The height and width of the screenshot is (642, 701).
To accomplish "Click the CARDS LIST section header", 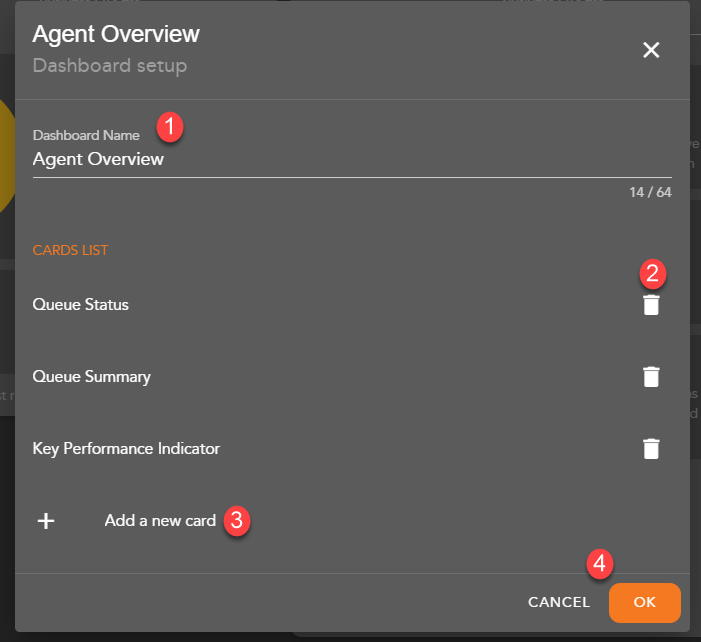I will [70, 250].
